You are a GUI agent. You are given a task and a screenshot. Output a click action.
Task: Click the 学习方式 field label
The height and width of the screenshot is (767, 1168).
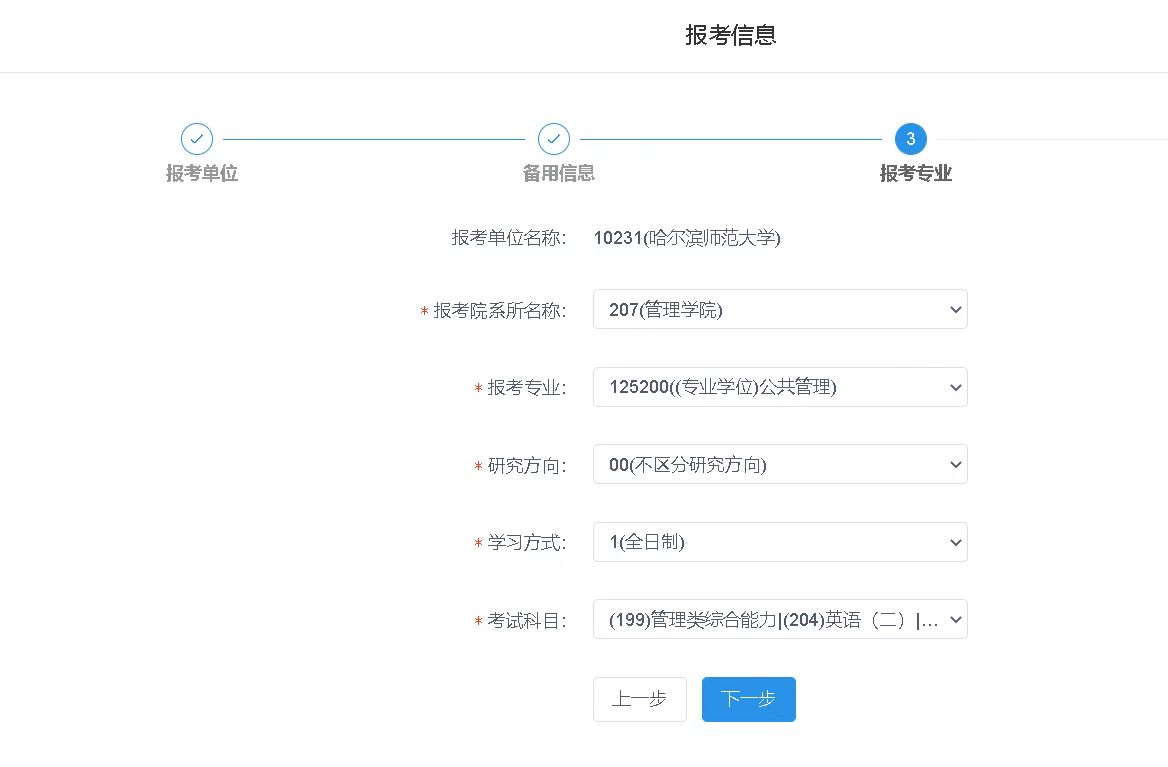tap(526, 543)
